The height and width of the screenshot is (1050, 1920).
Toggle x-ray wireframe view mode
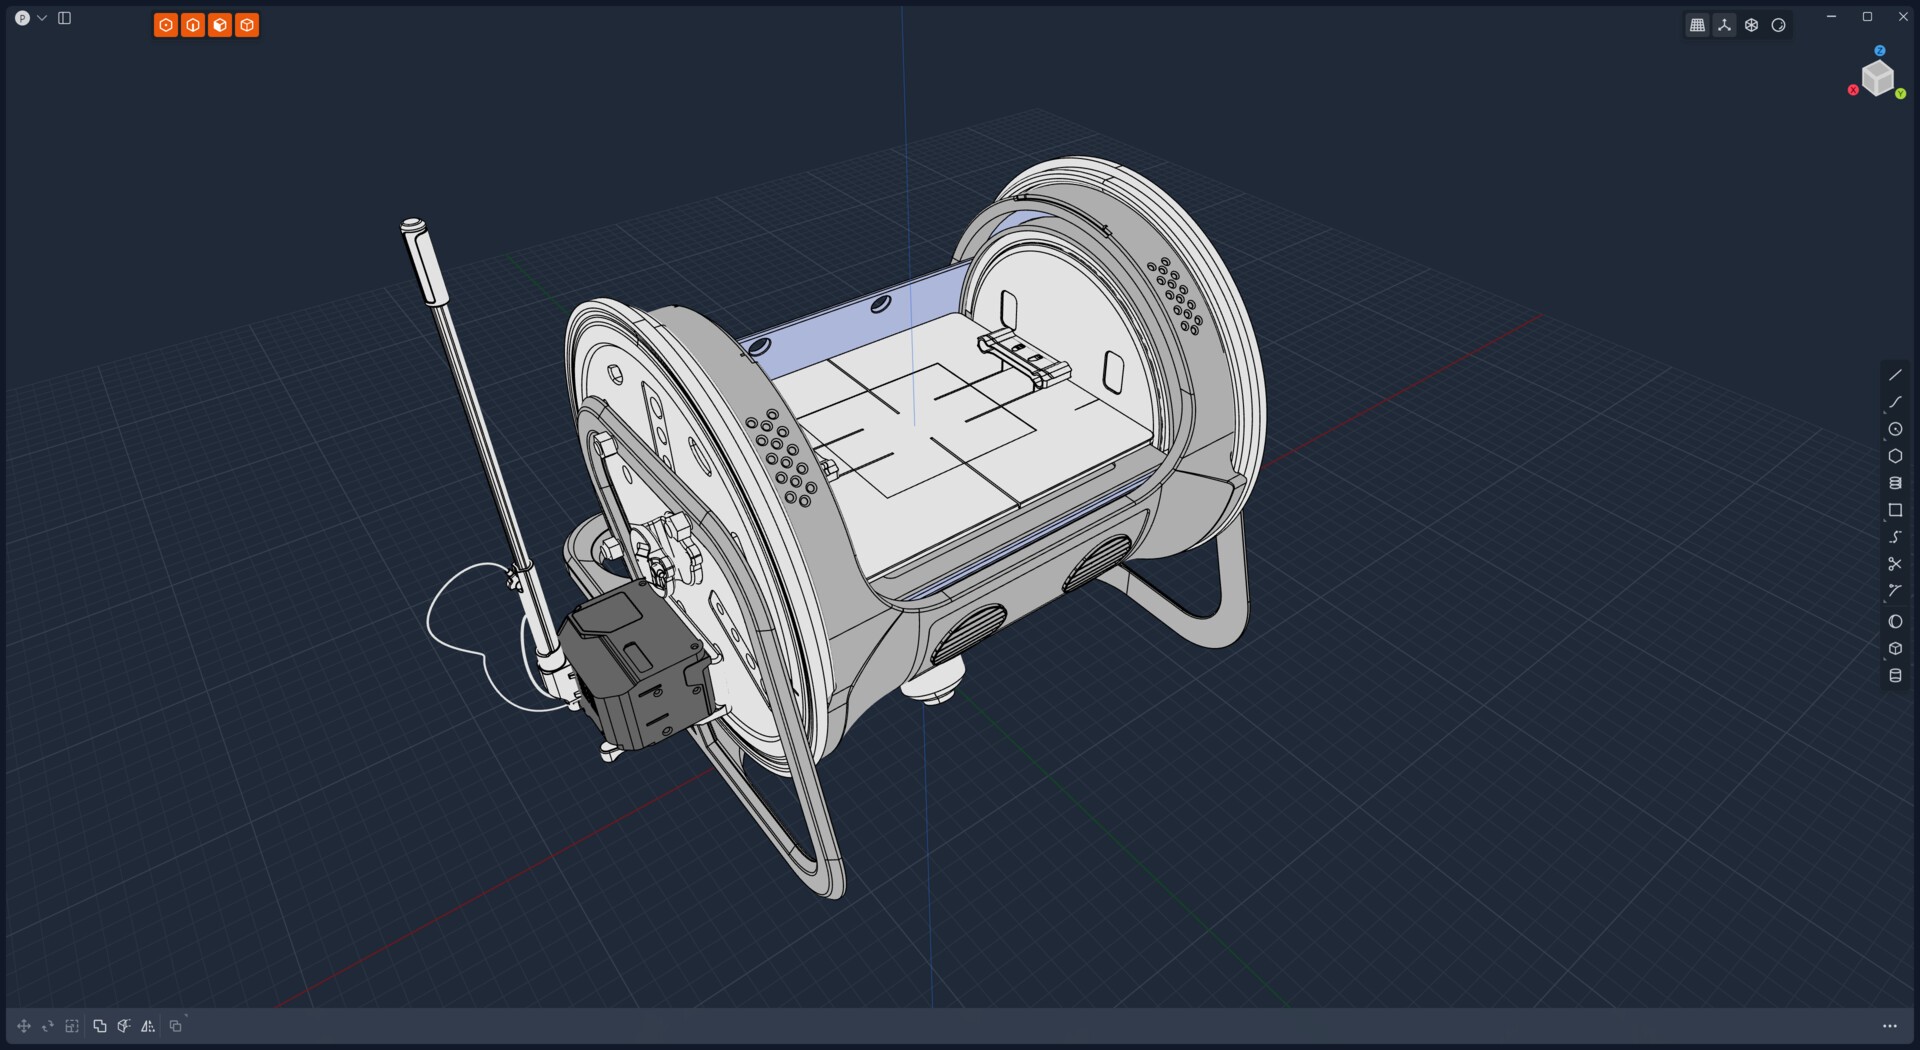[x=1751, y=26]
